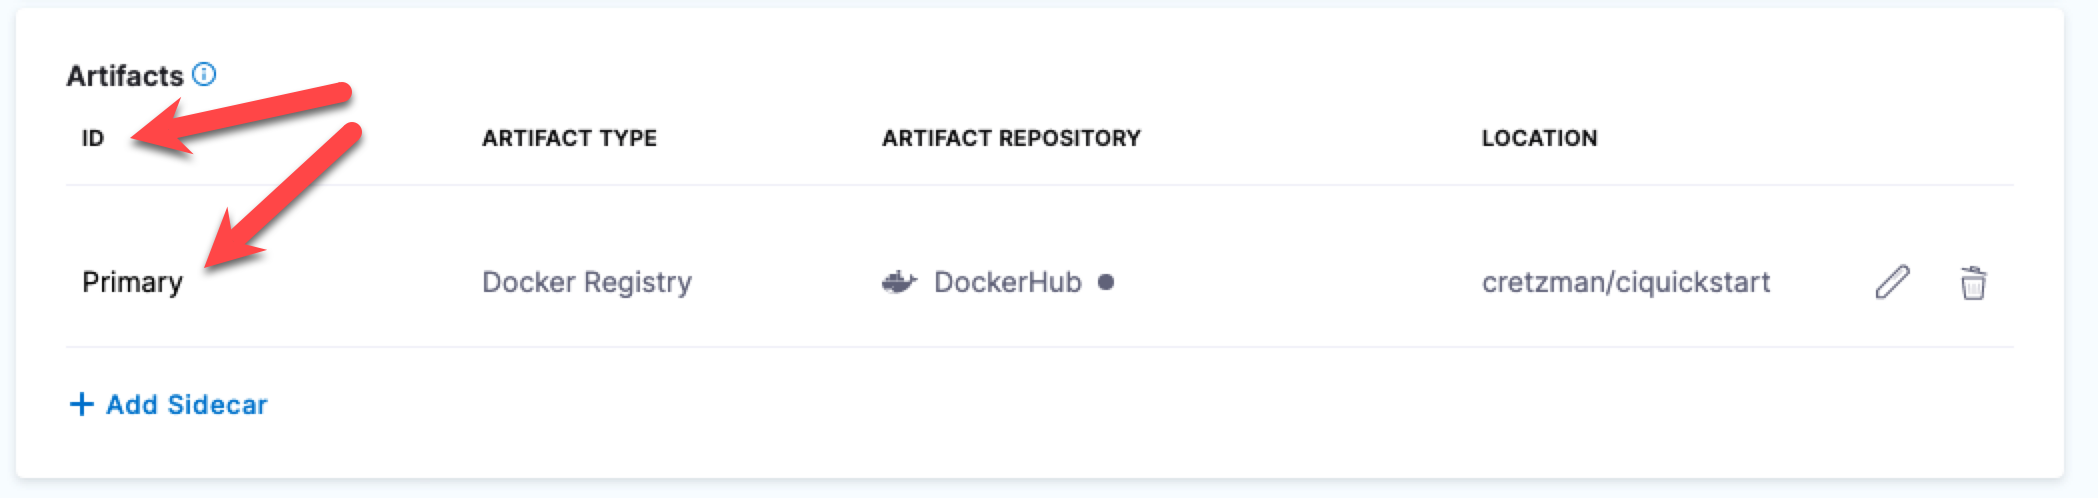Screen dimensions: 2098x498
Task: Select the ID column header
Action: click(93, 138)
